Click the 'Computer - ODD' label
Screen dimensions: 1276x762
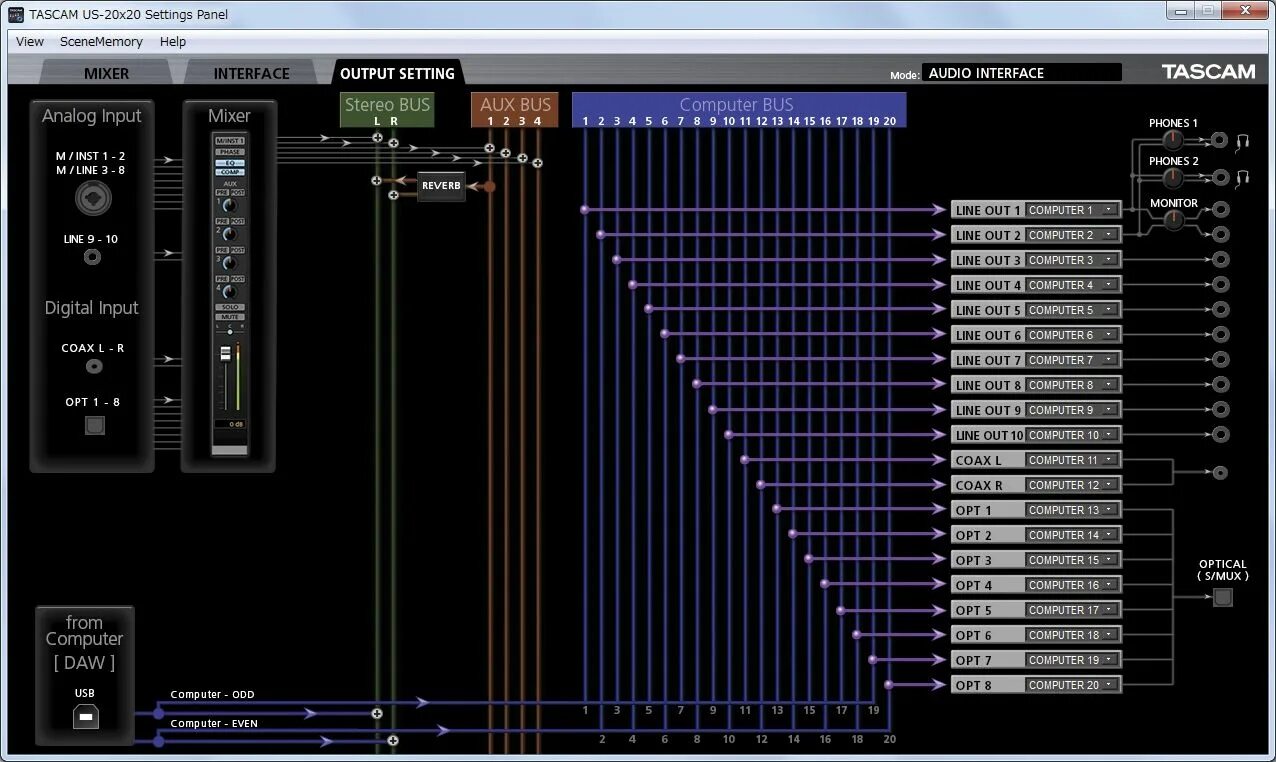pos(212,694)
